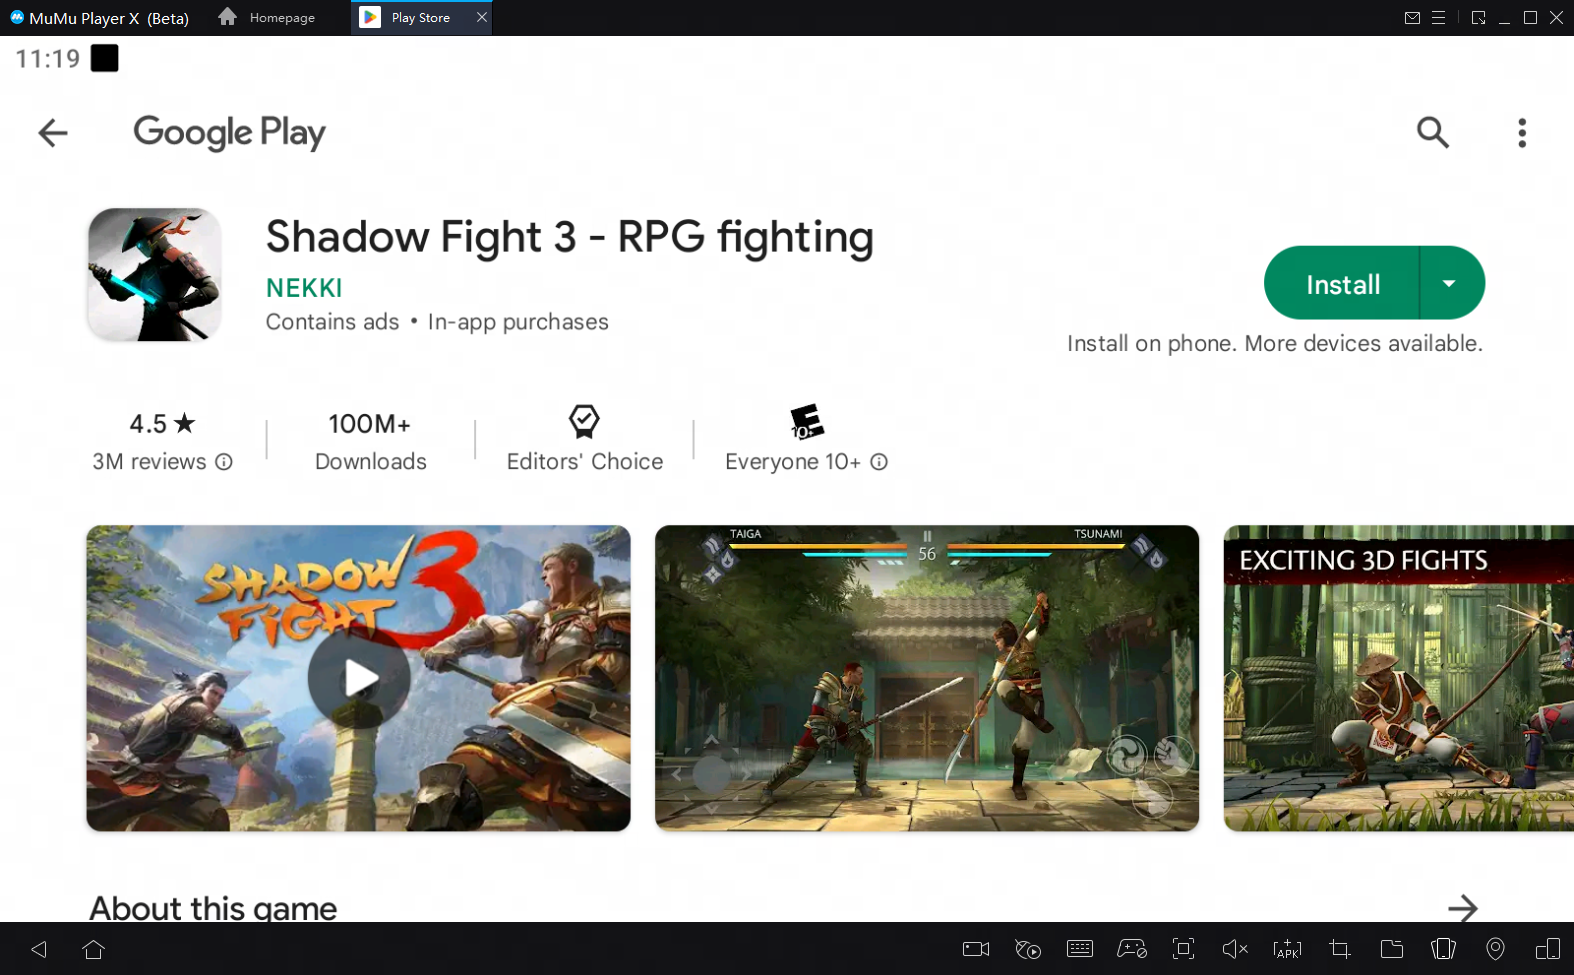Viewport: 1574px width, 975px height.
Task: Click the Everyone 10+ ESRB rating logo
Action: 807,422
